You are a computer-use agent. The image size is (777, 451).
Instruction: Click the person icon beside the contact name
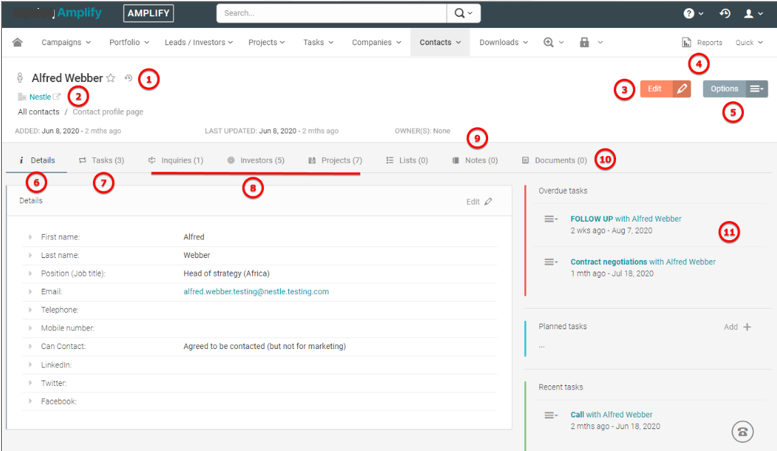pos(20,78)
